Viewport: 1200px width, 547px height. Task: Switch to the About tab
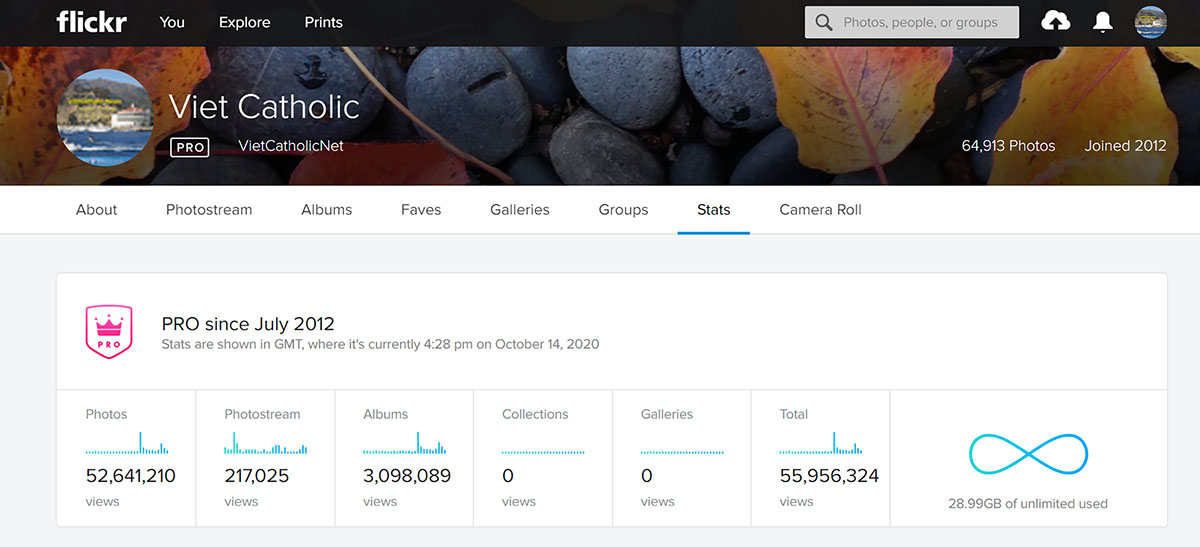[x=97, y=210]
